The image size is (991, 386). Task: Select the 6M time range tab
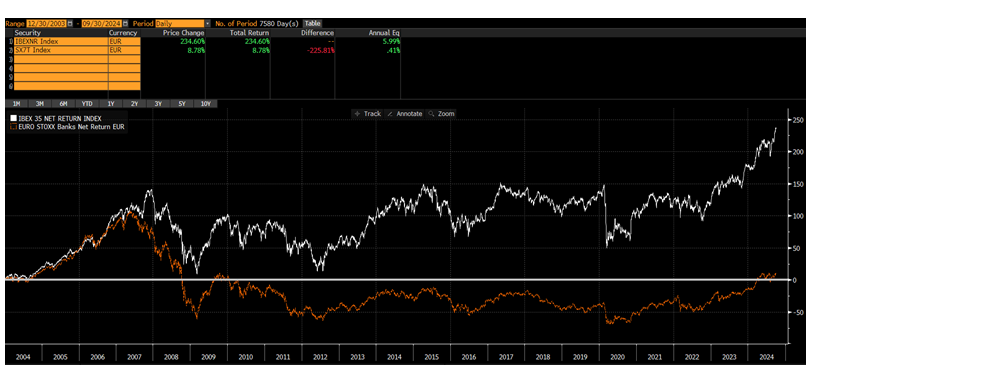[63, 104]
